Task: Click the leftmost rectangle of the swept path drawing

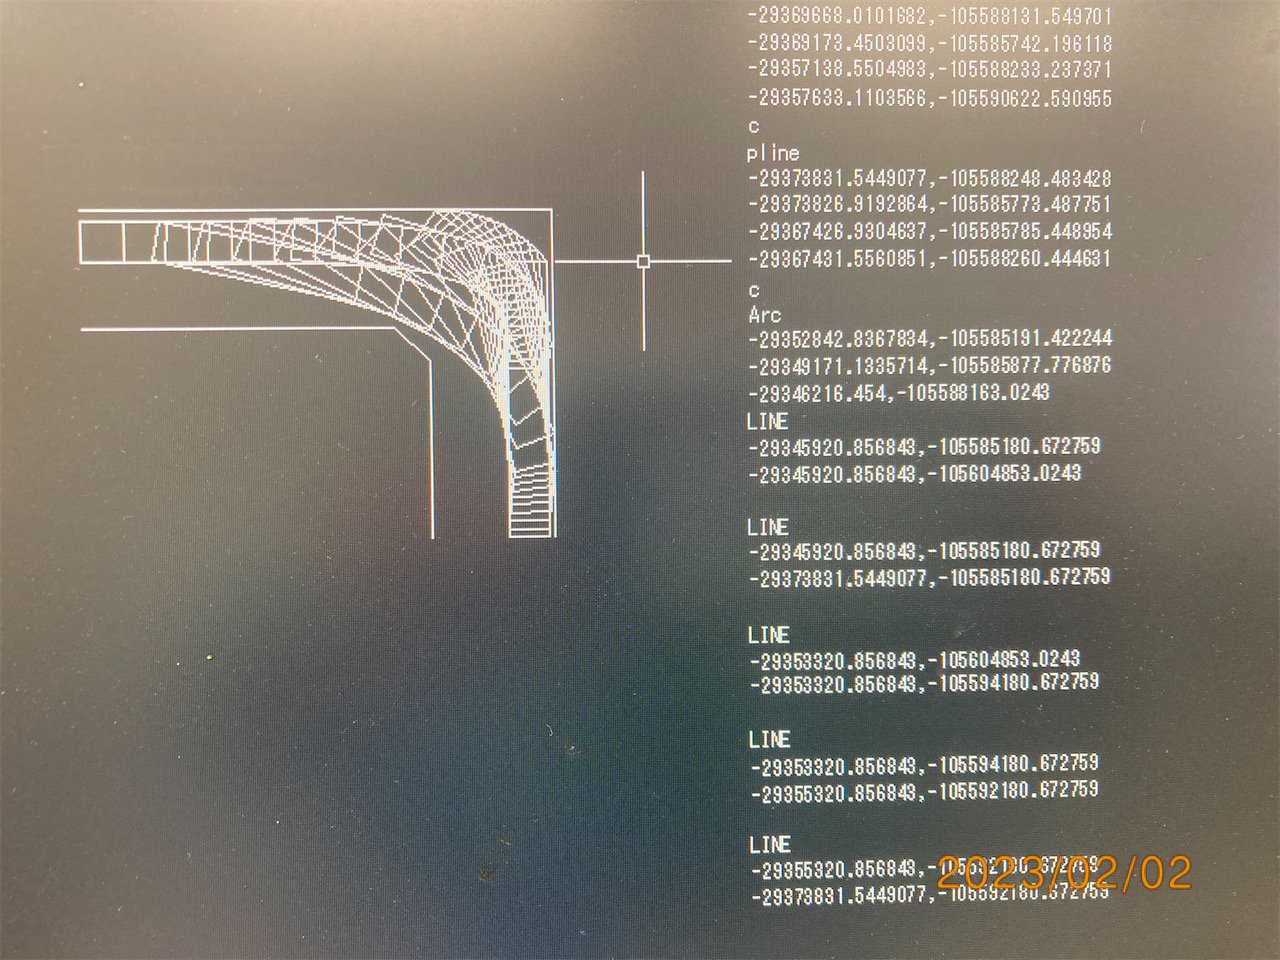Action: 101,243
